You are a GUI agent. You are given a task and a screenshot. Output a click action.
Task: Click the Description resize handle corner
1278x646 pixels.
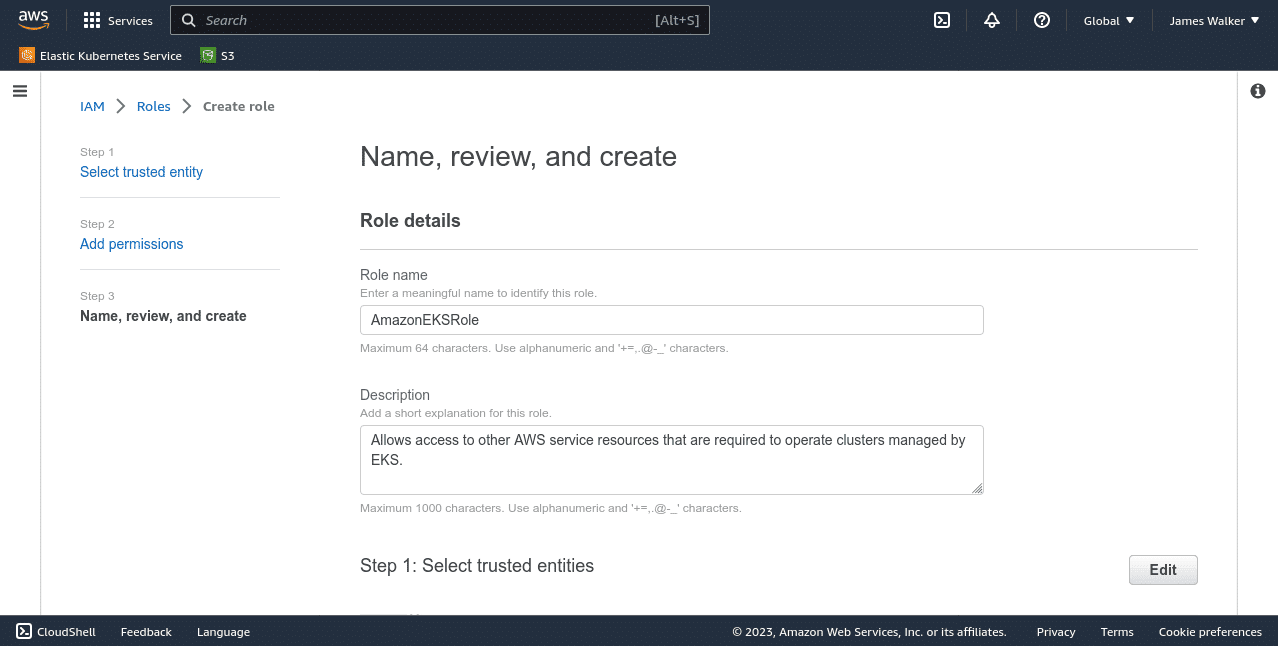pos(977,488)
